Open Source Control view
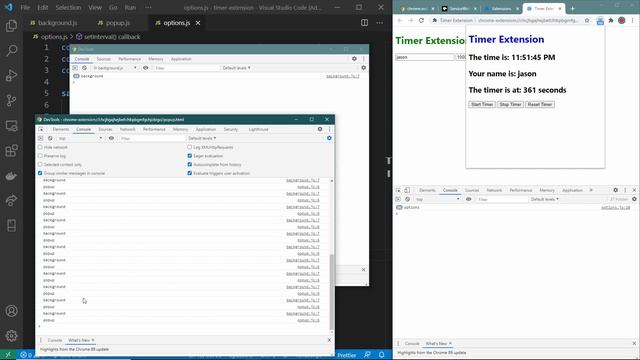This screenshot has height=360, width=640. click(x=11, y=100)
